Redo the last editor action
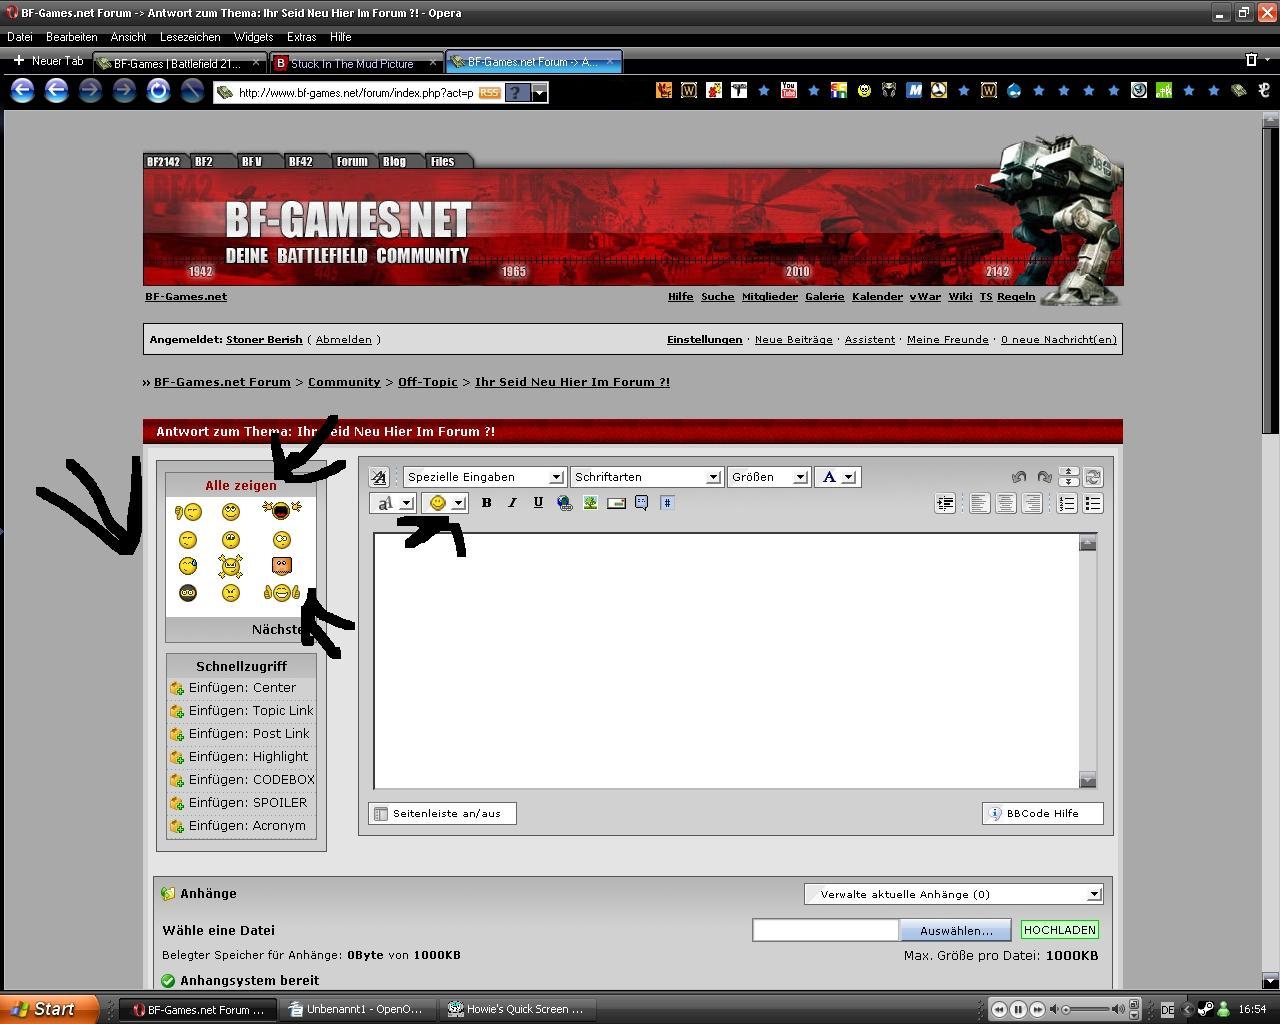The height and width of the screenshot is (1024, 1280). (1044, 477)
